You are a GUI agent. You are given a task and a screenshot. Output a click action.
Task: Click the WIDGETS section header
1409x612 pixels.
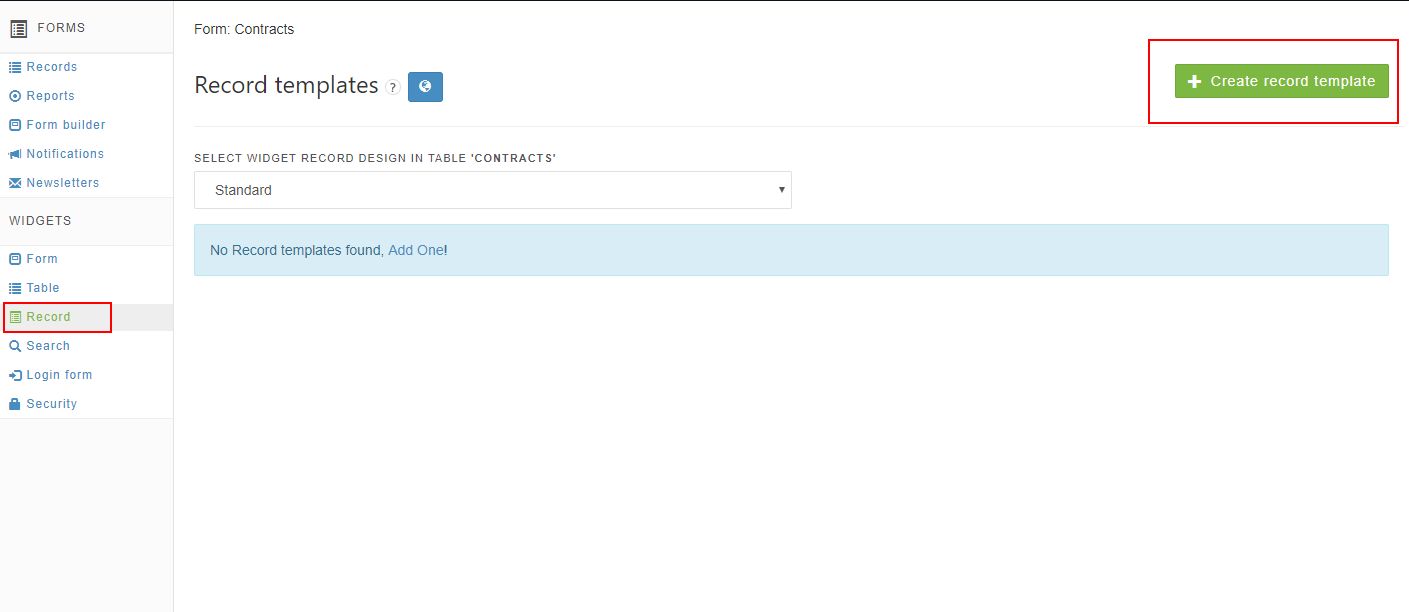[40, 220]
